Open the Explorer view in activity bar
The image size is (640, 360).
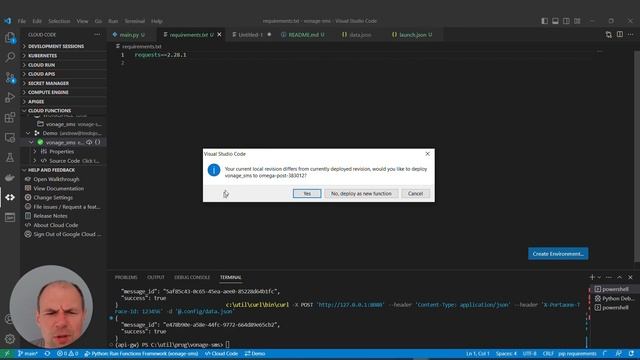pyautogui.click(x=10, y=38)
